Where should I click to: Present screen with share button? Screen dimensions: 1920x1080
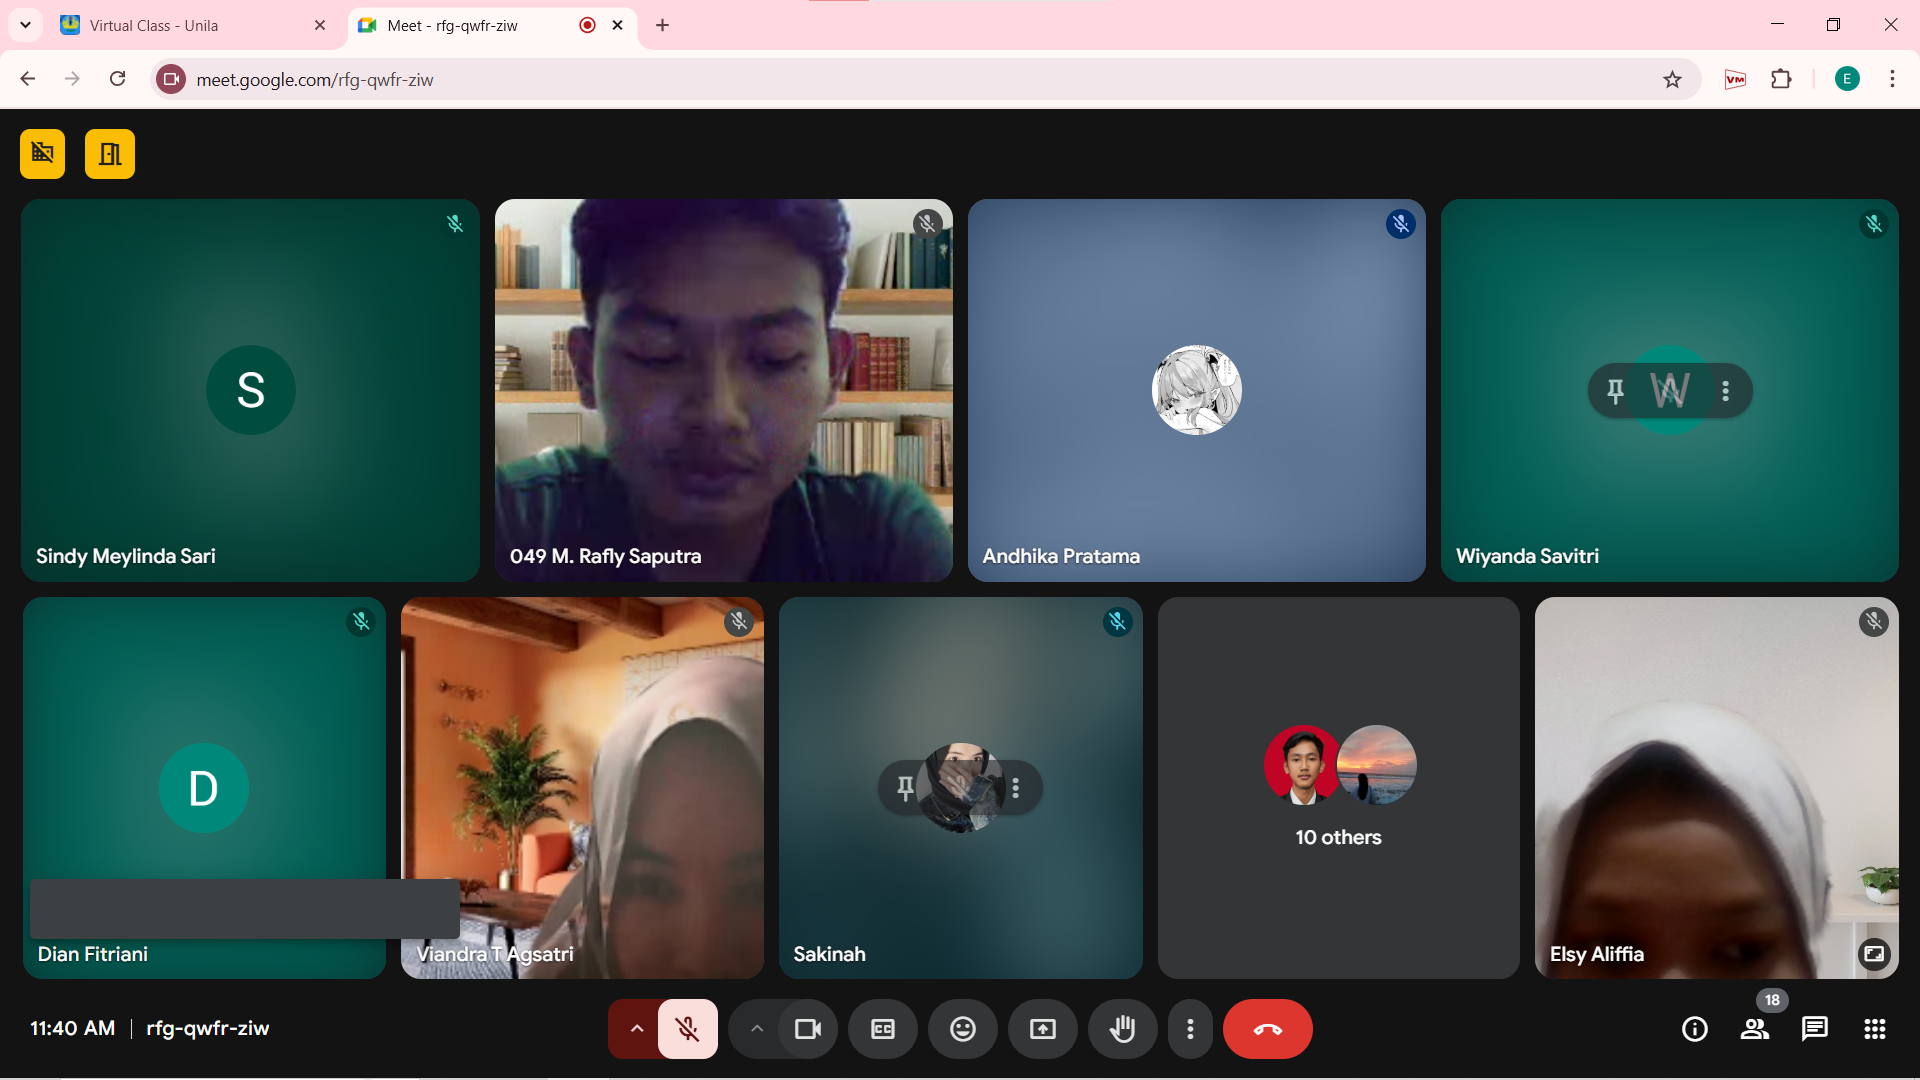click(1042, 1029)
